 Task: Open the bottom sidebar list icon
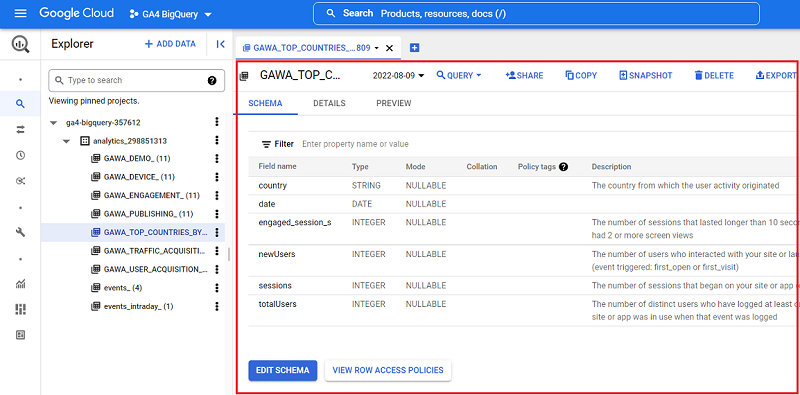[x=20, y=335]
